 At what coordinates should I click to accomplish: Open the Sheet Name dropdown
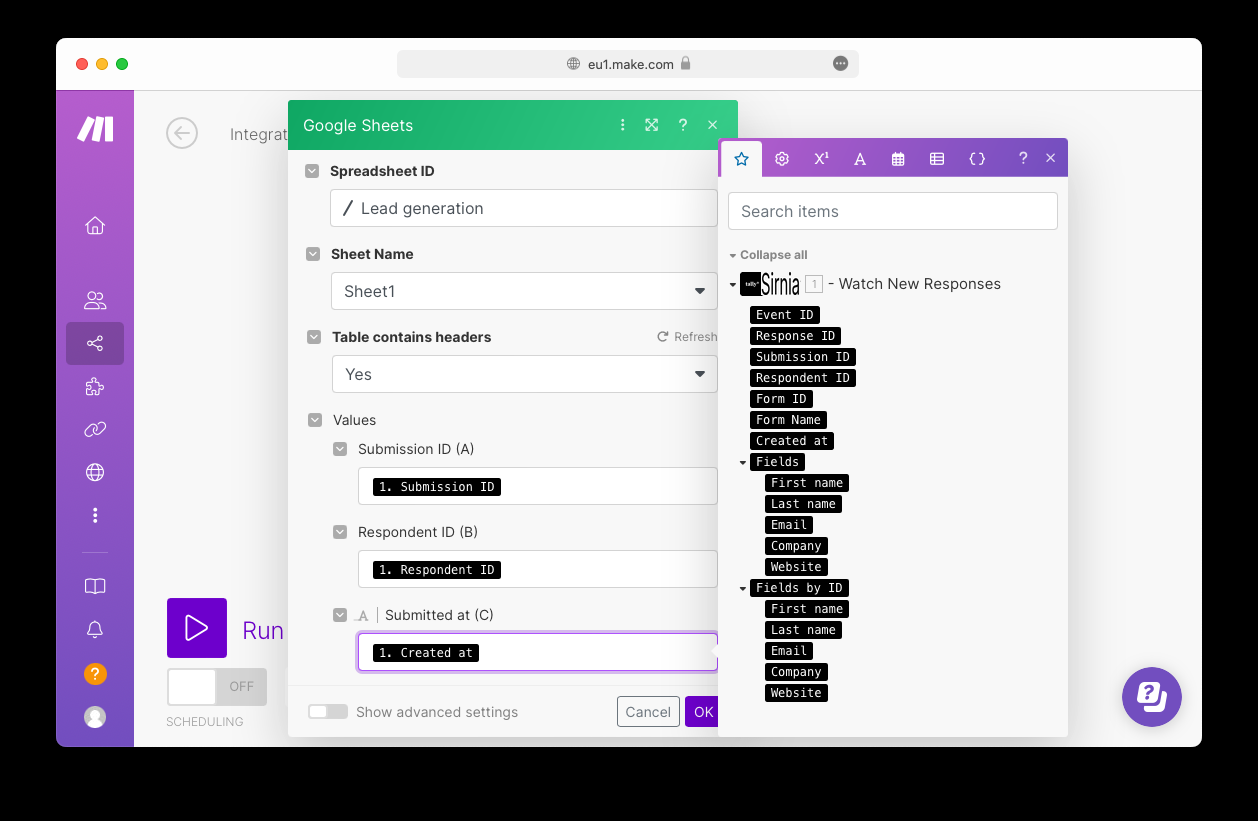(x=524, y=291)
